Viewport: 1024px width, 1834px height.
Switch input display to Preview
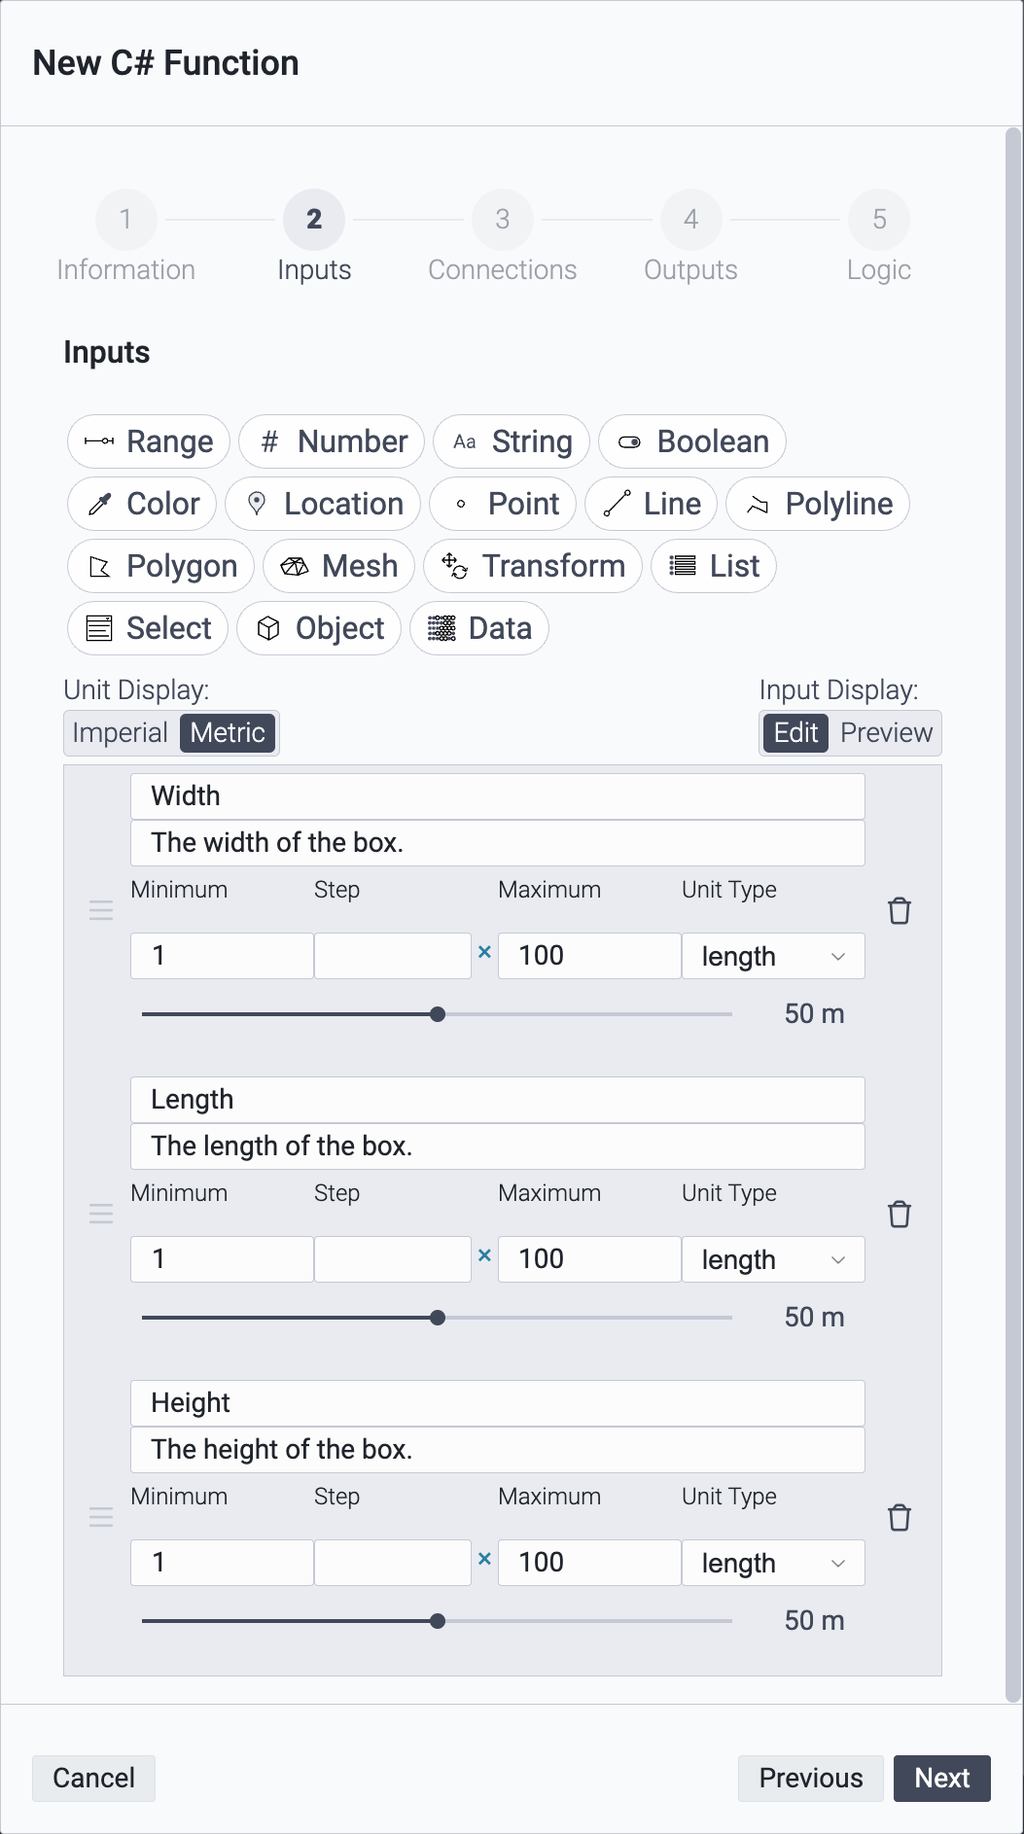pyautogui.click(x=886, y=733)
